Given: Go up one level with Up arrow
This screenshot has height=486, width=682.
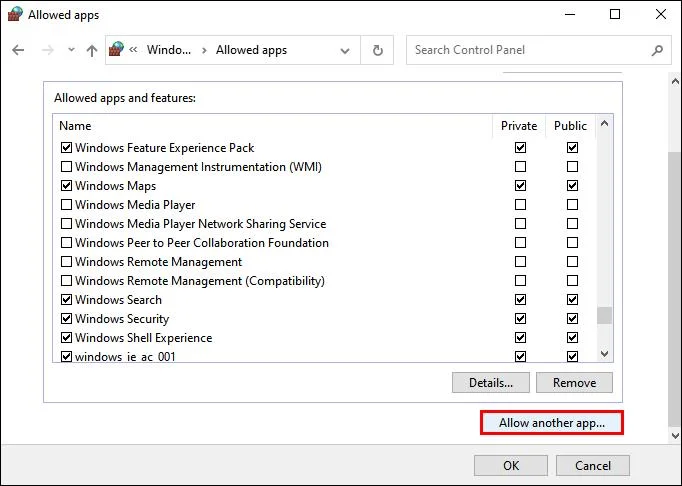Looking at the screenshot, I should [x=92, y=50].
